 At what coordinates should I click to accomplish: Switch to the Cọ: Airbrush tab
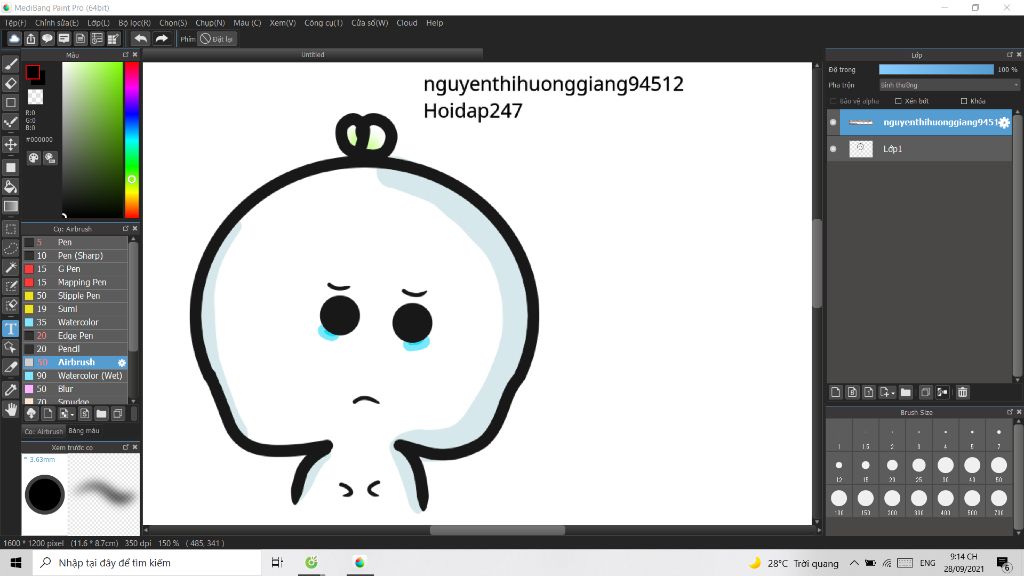point(44,431)
